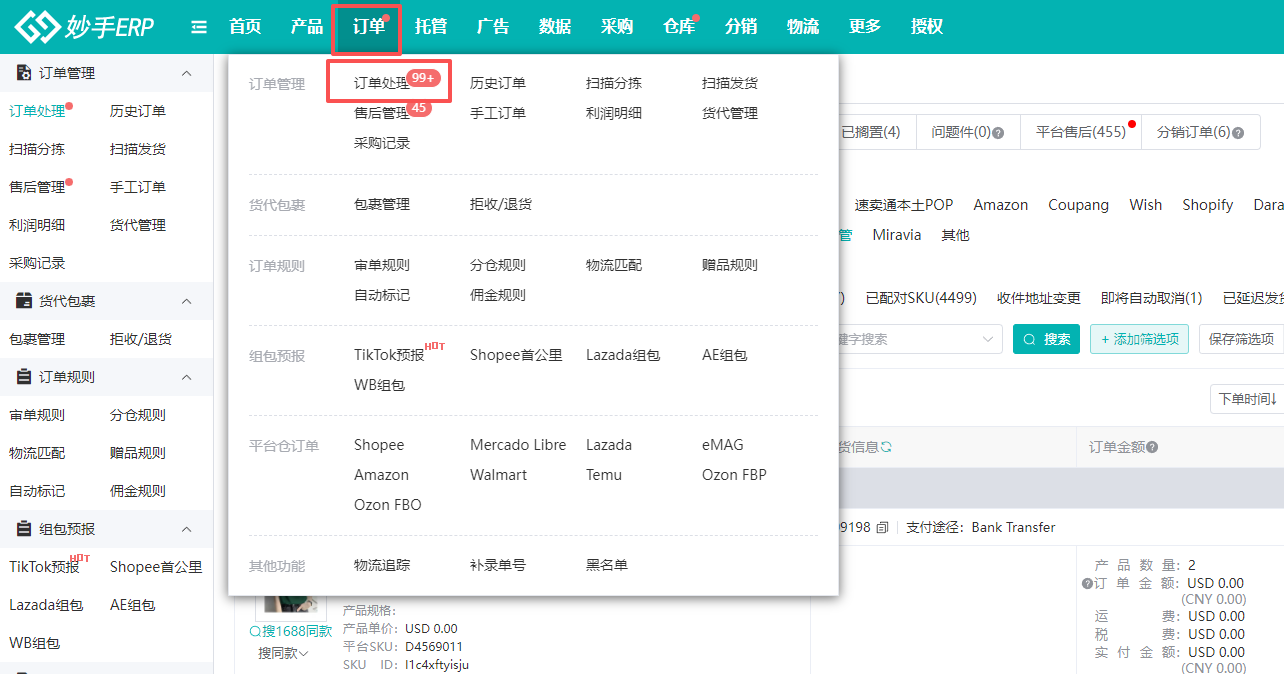Click the help icon left of the 订单金额 row

(1087, 583)
